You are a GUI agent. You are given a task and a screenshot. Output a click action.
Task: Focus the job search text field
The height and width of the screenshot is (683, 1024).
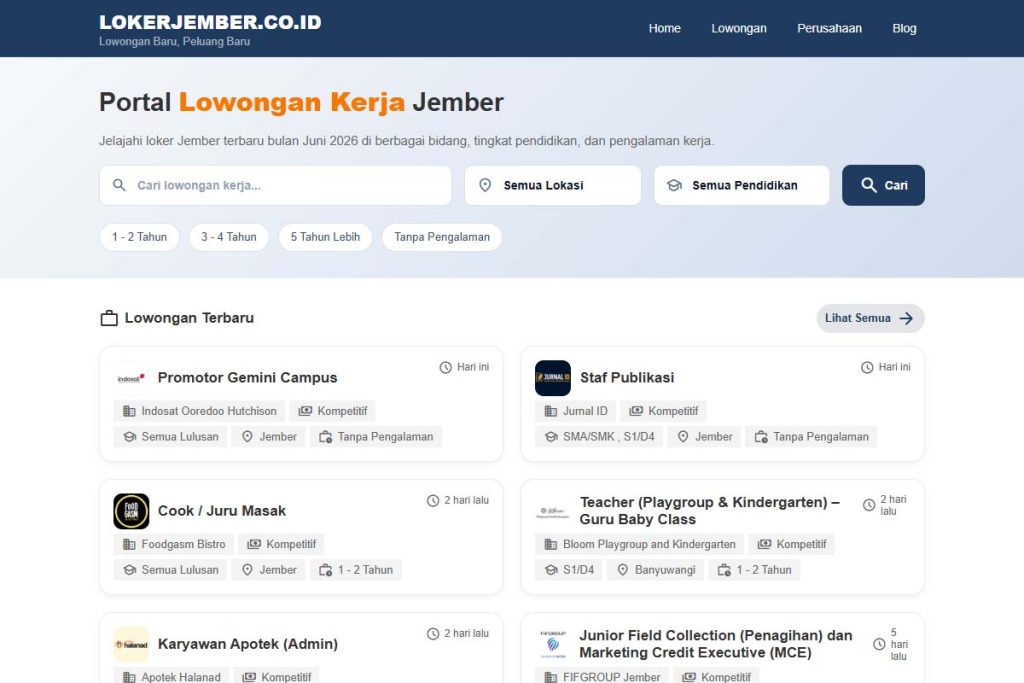tap(275, 185)
